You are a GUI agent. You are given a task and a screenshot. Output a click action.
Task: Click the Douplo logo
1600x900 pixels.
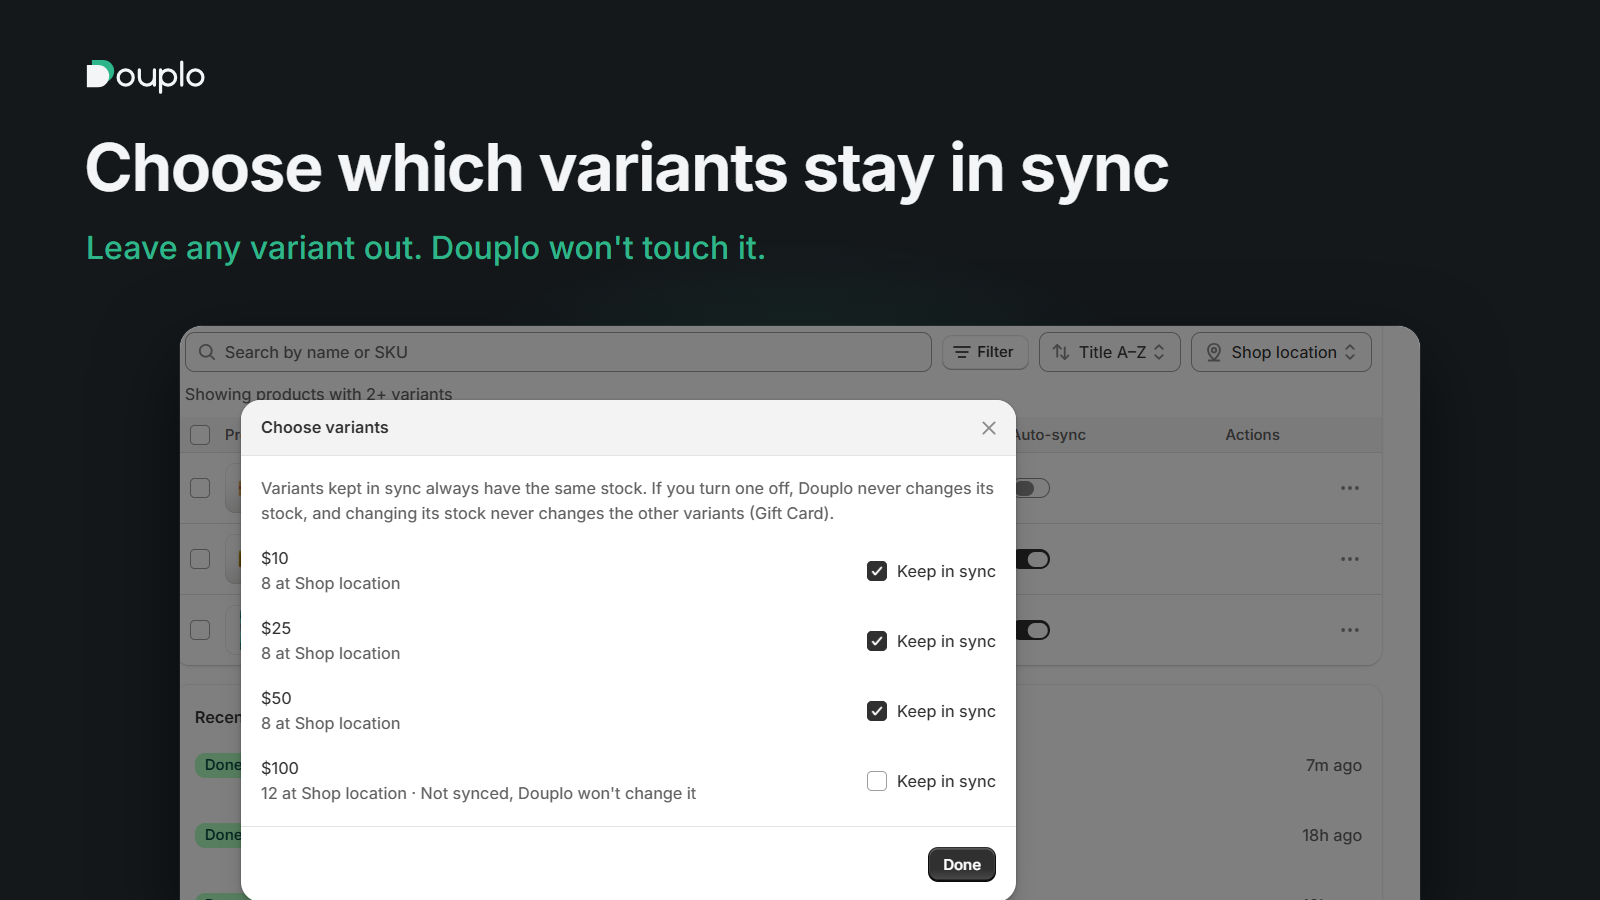click(x=146, y=76)
